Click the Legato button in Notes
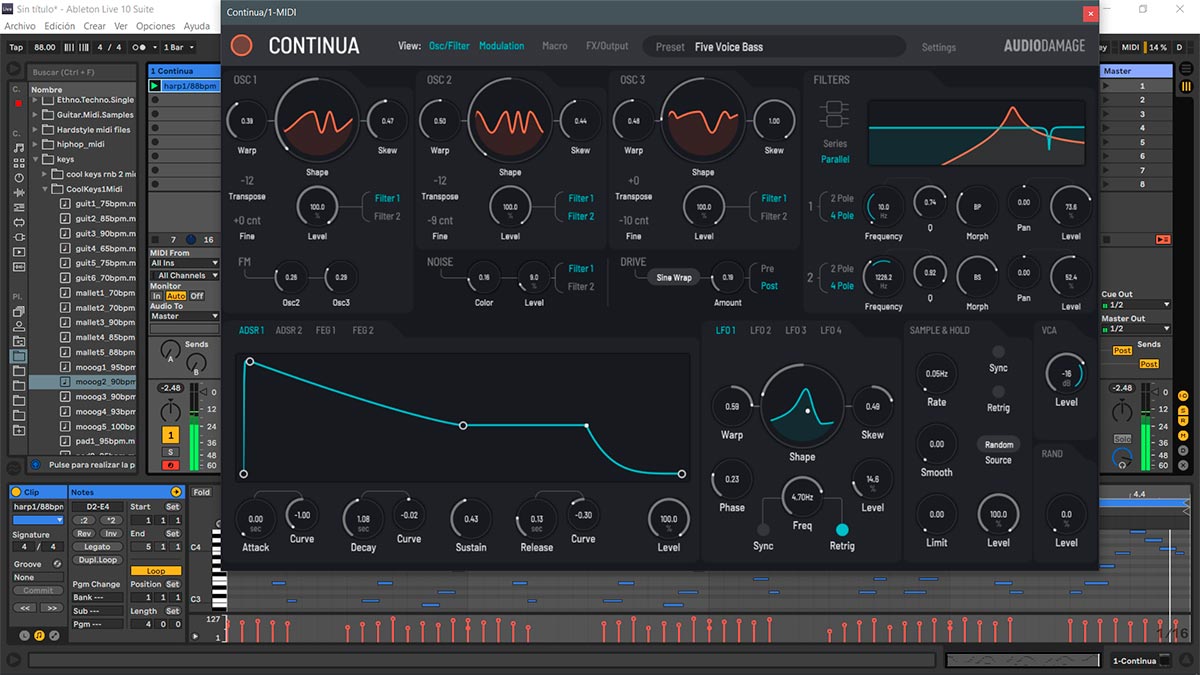The height and width of the screenshot is (675, 1200). 97,547
